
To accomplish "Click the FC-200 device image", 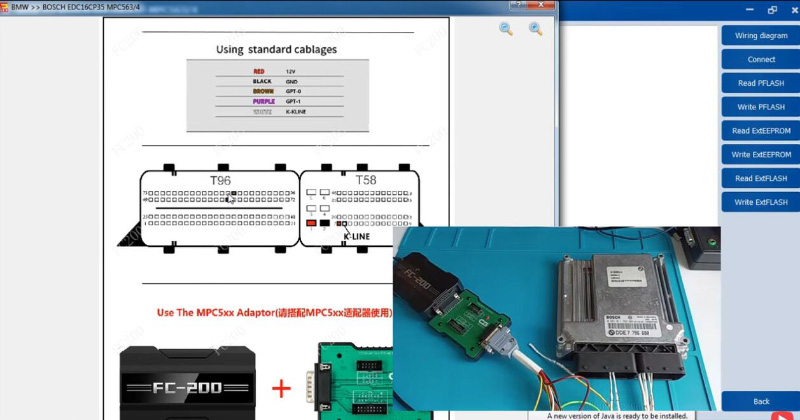I will point(187,383).
